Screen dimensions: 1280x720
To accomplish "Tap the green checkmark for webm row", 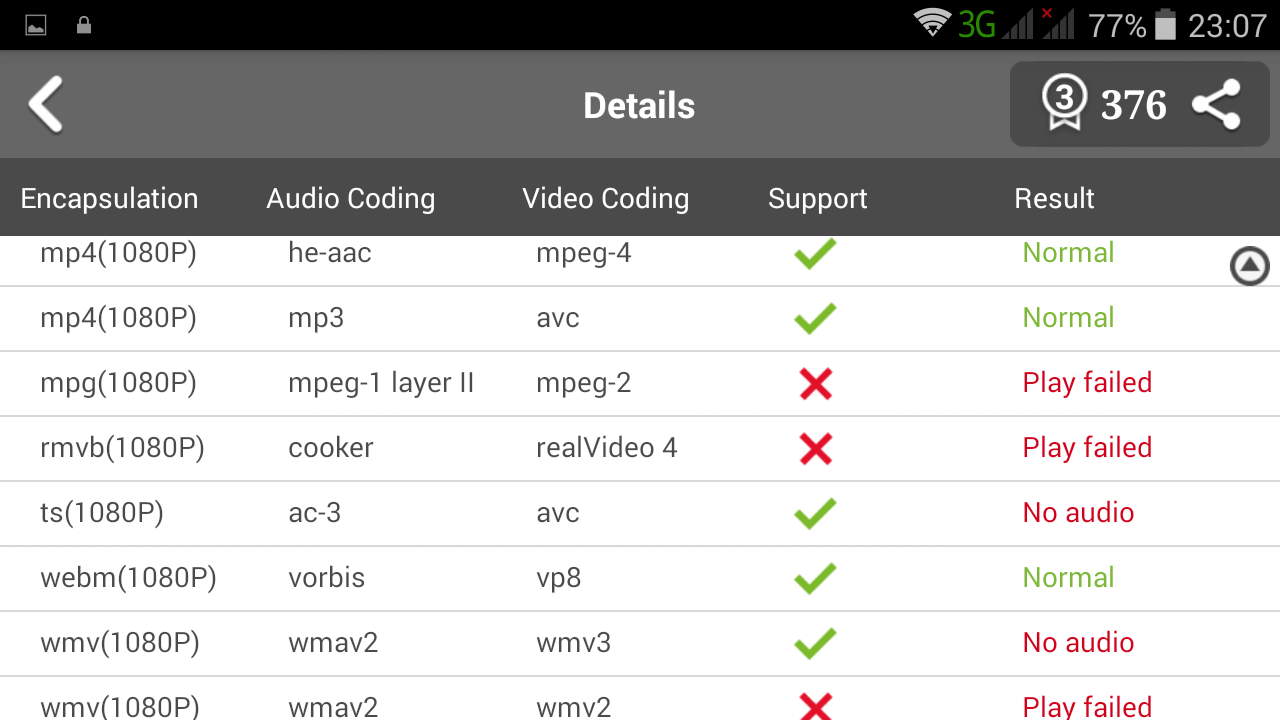I will (815, 578).
